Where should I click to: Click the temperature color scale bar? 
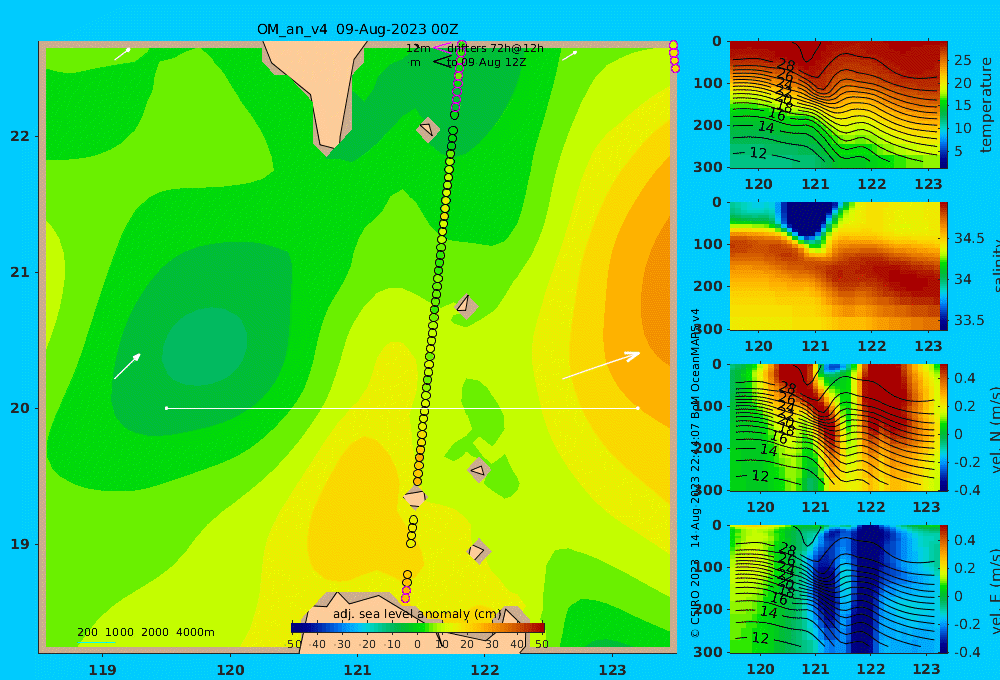tap(944, 105)
